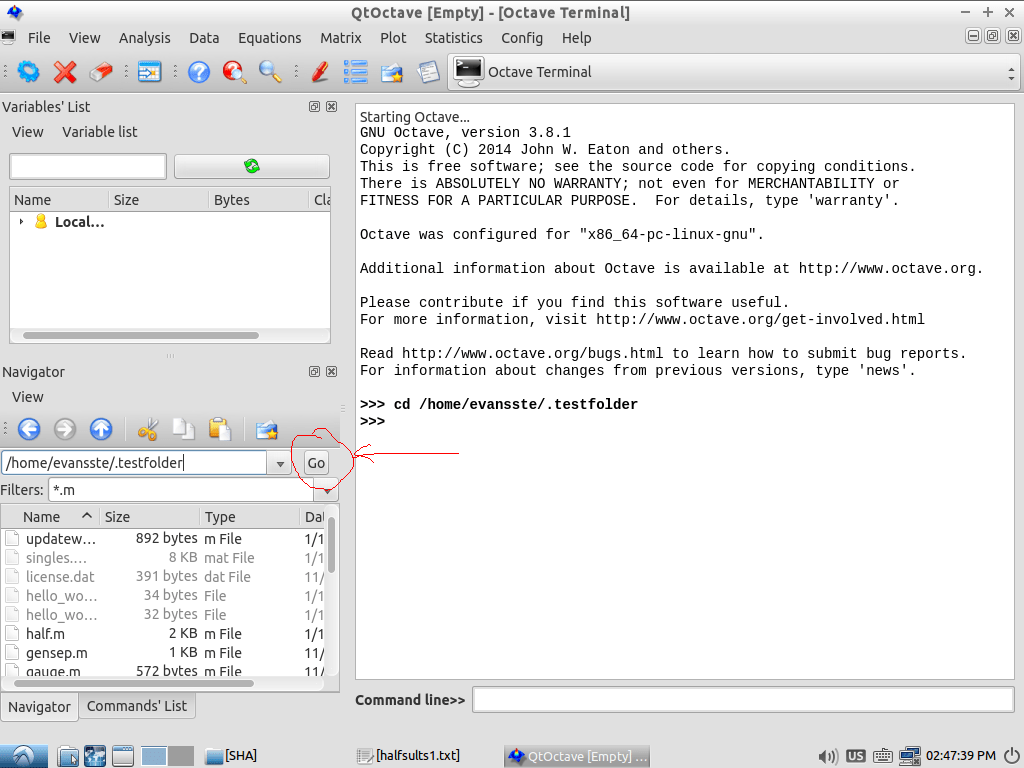This screenshot has width=1024, height=768.
Task: Open the path history dropdown arrow
Action: point(281,462)
